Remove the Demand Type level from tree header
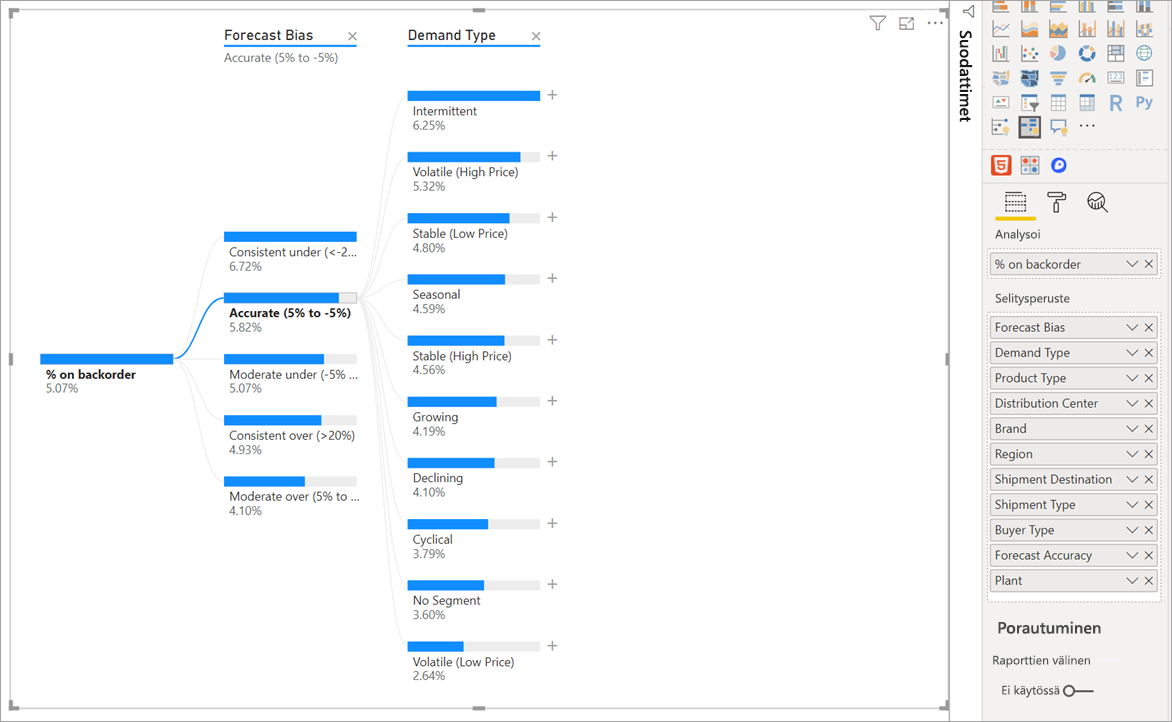 pos(536,36)
